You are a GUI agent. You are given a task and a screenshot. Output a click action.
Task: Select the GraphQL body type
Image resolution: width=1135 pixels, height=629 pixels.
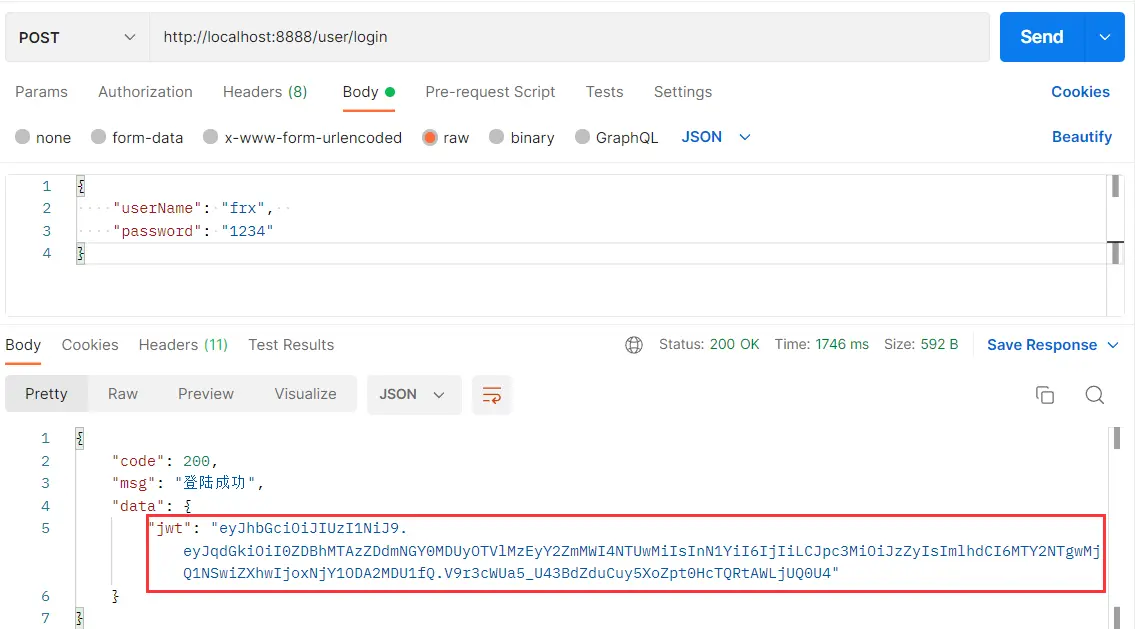click(x=616, y=138)
